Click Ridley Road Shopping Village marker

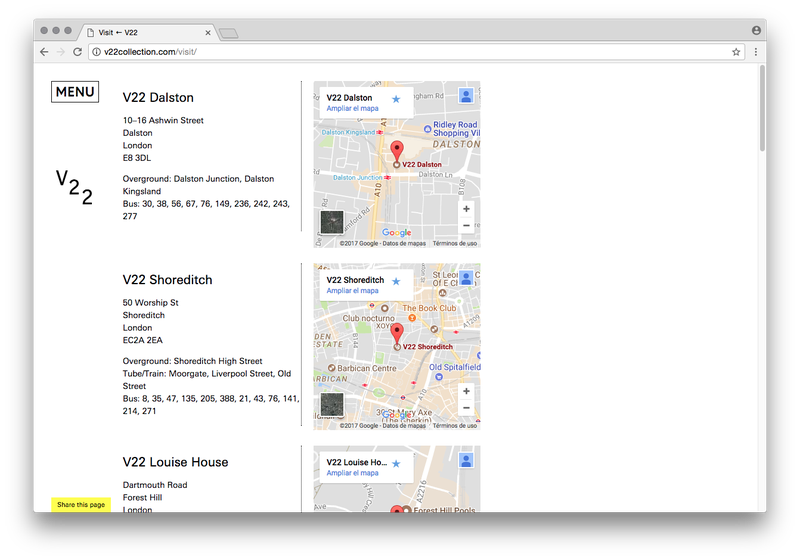[427, 129]
